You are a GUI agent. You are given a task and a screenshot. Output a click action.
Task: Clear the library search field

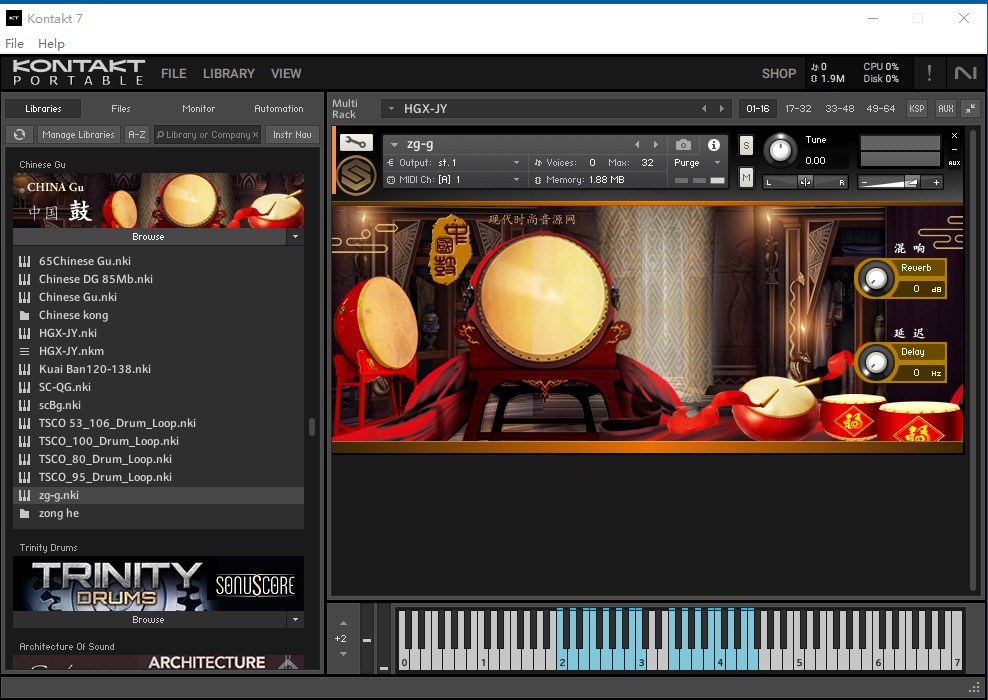point(255,135)
